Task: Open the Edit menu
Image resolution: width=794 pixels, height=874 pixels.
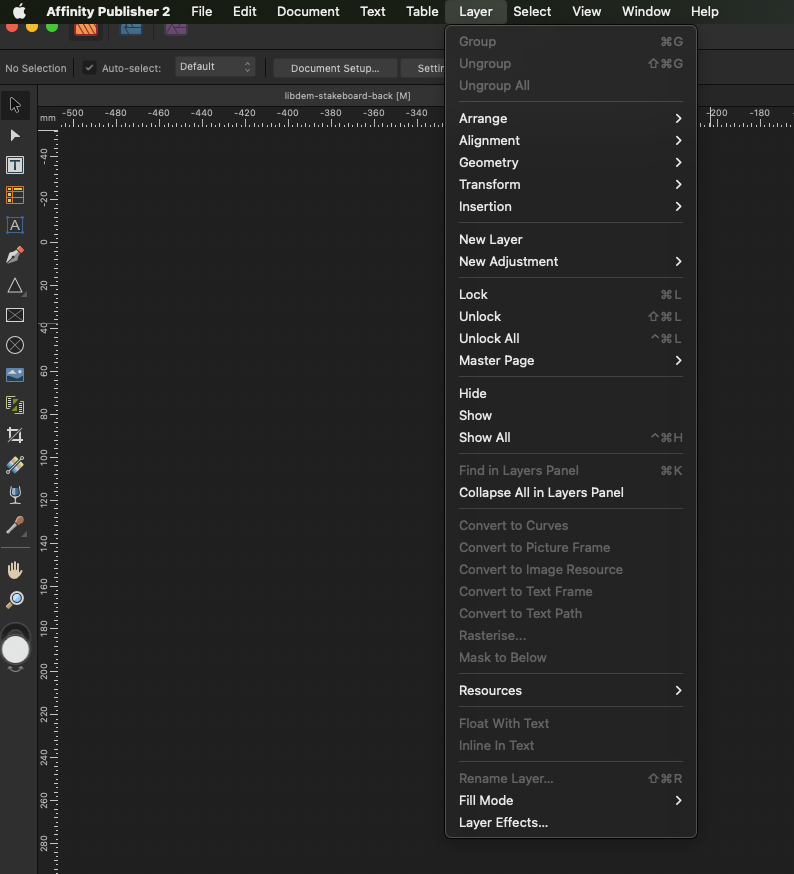Action: tap(244, 11)
